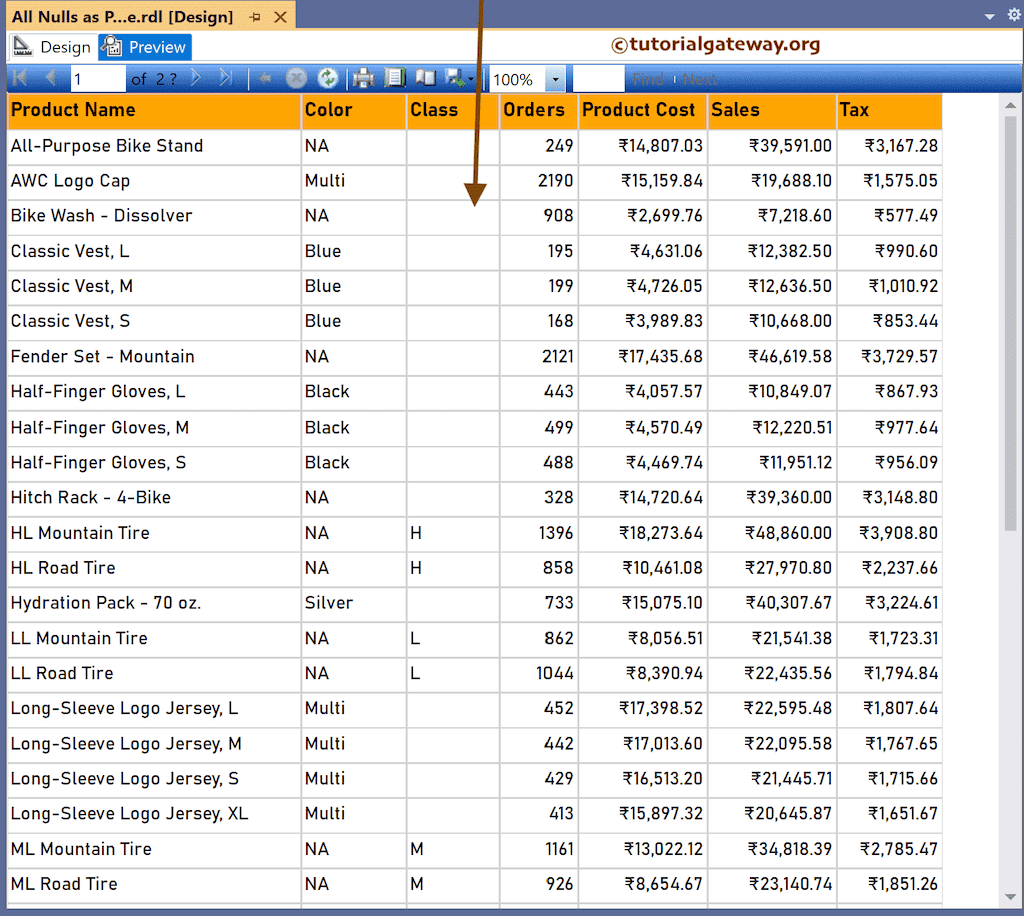Click inside the page number input field

pyautogui.click(x=97, y=78)
